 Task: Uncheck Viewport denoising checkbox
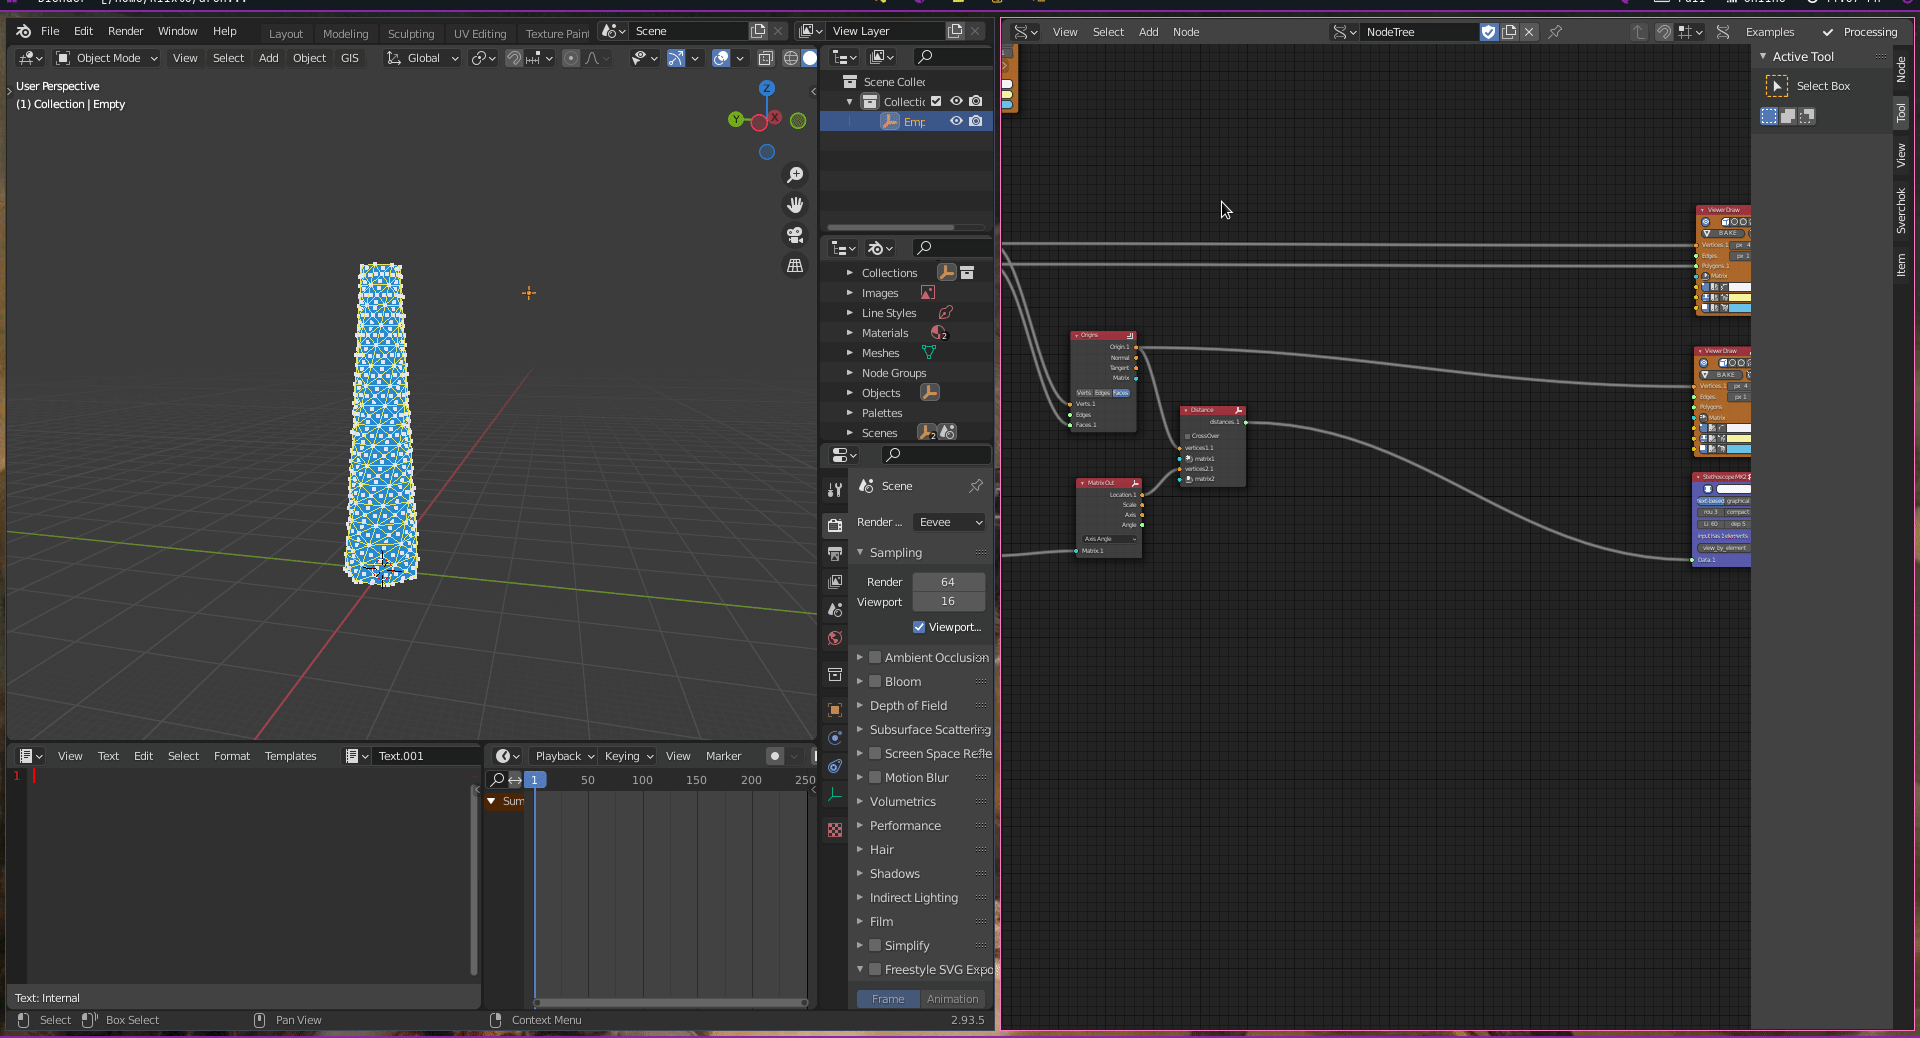(919, 627)
